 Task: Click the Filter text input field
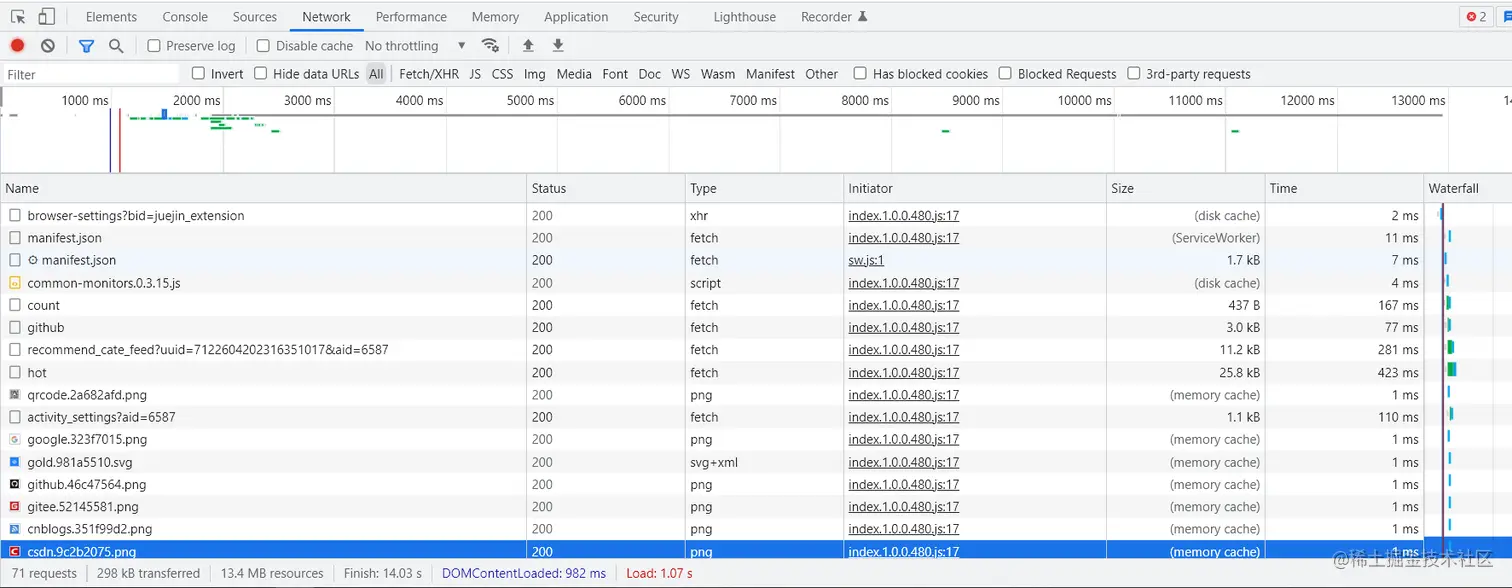coord(90,74)
